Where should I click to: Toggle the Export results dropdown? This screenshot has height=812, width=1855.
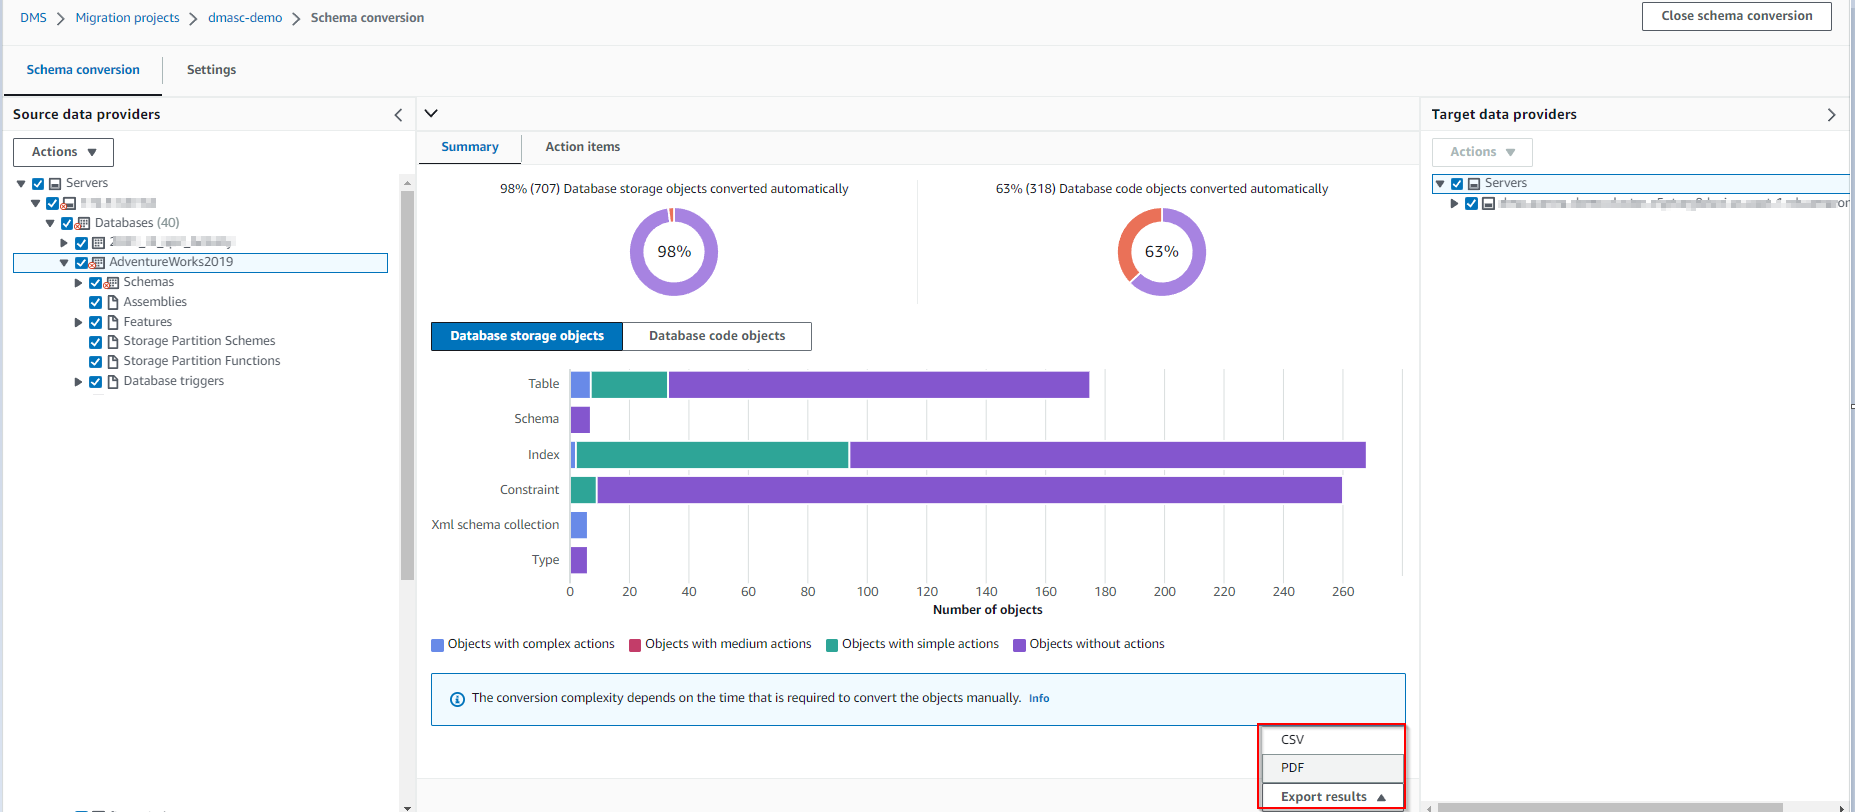click(1332, 797)
